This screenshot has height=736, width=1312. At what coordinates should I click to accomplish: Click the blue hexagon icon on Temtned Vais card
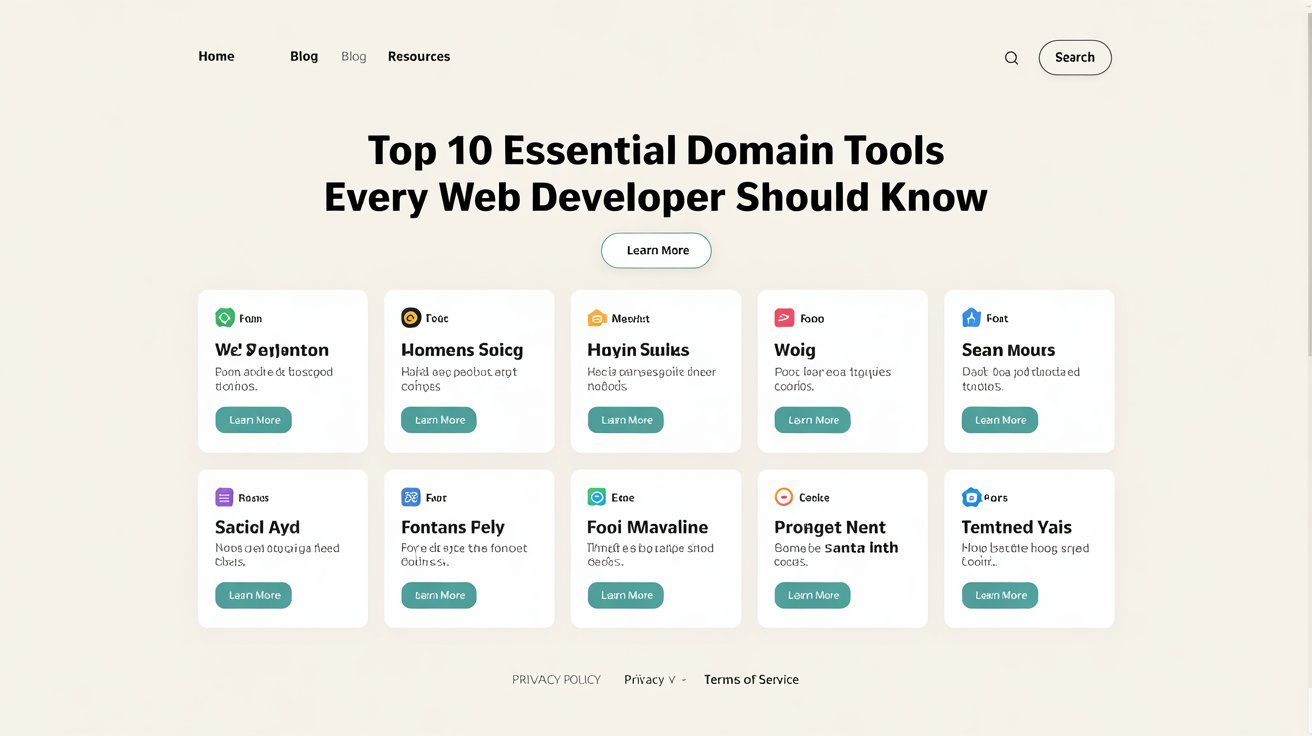pyautogui.click(x=971, y=497)
